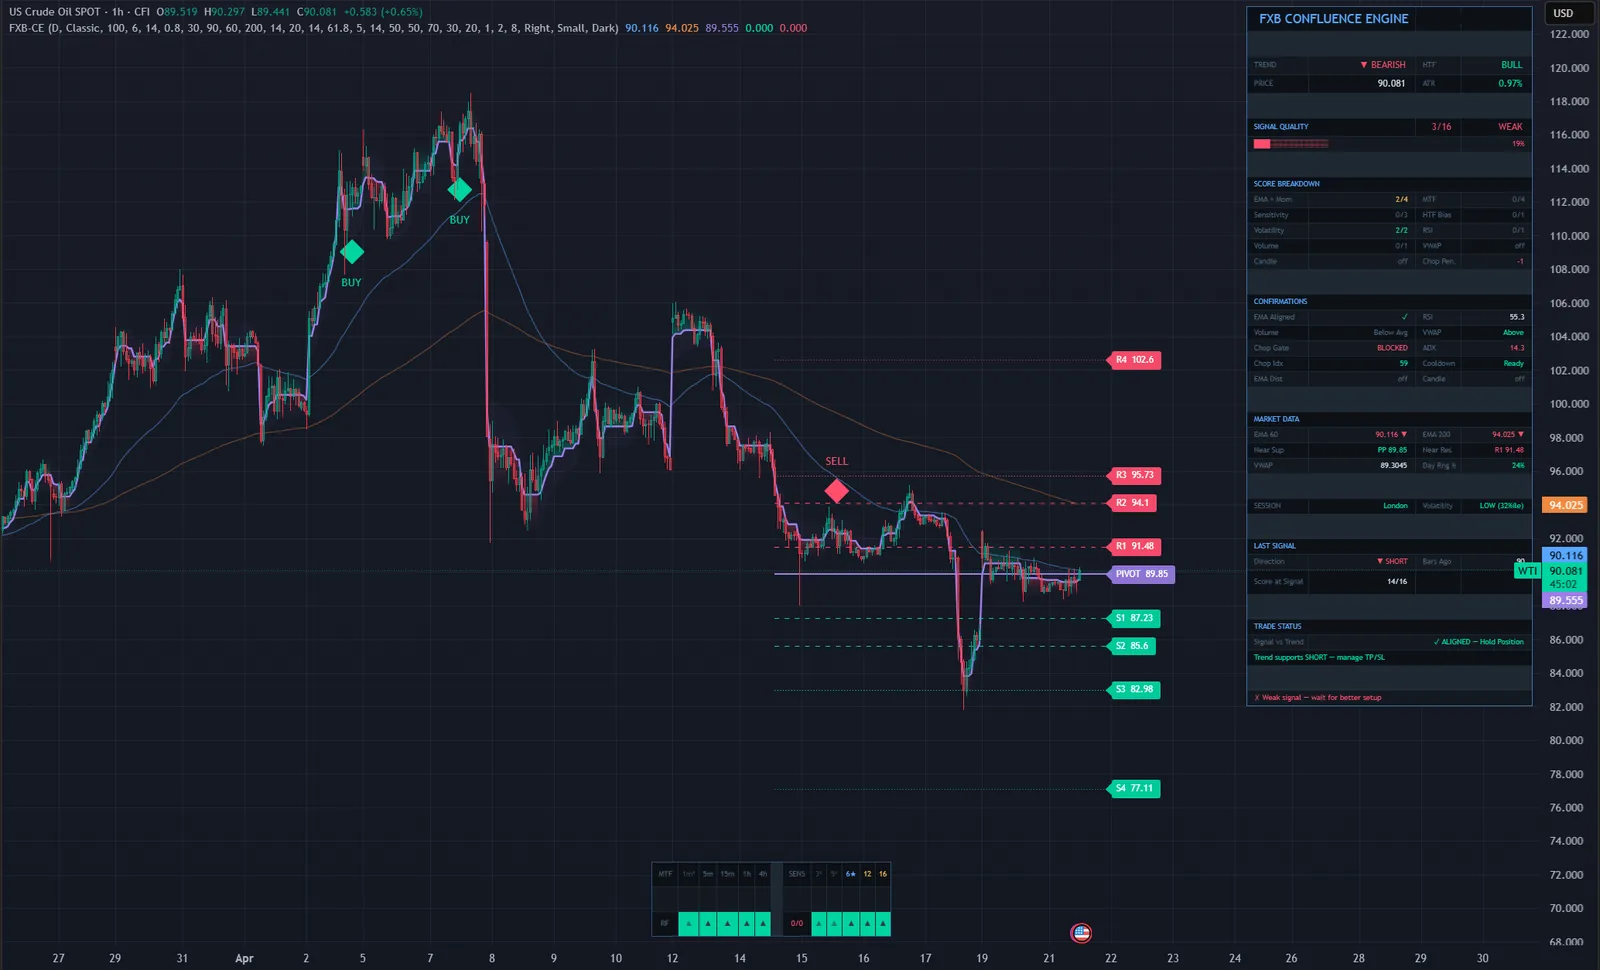Click the S4 77.11 support label
The height and width of the screenshot is (970, 1600).
[1134, 788]
